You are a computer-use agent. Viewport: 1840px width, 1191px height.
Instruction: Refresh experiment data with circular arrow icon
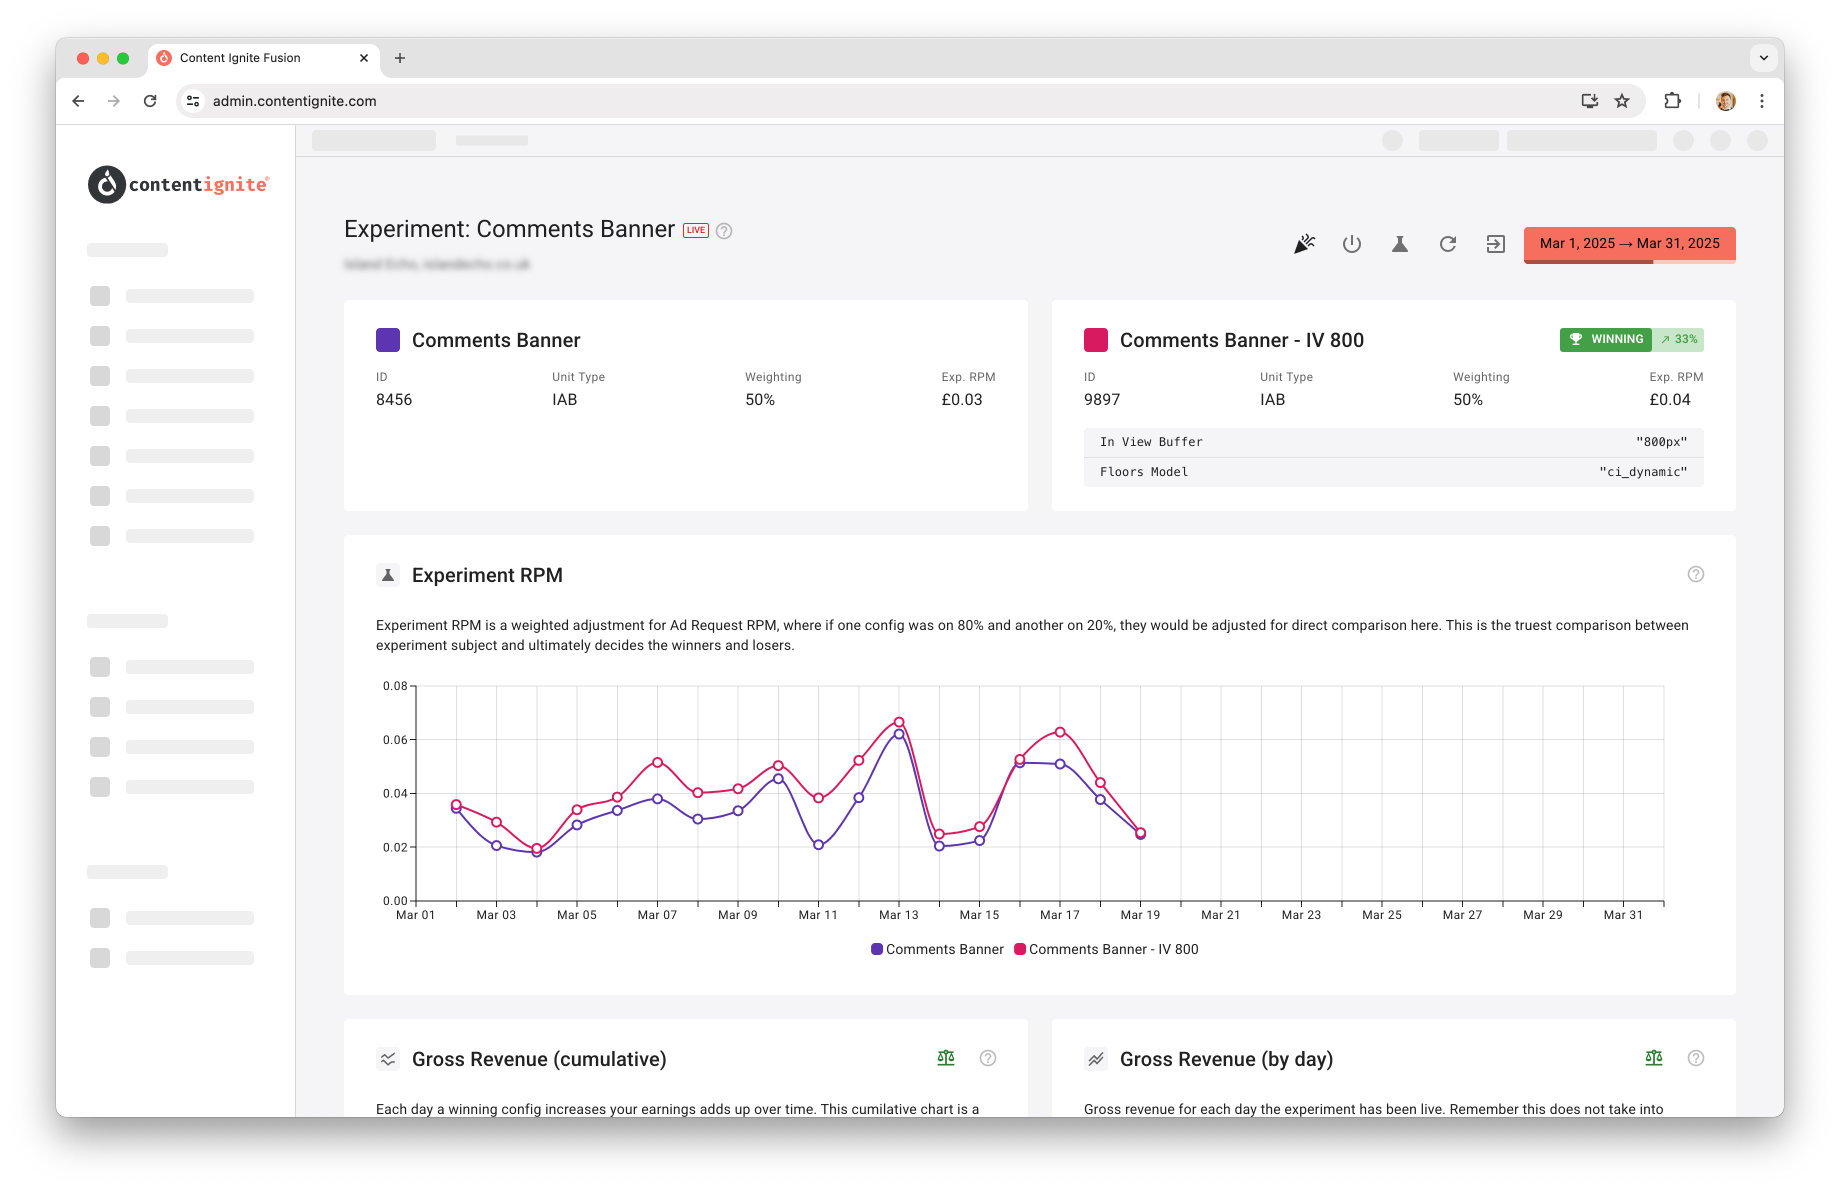(x=1448, y=244)
